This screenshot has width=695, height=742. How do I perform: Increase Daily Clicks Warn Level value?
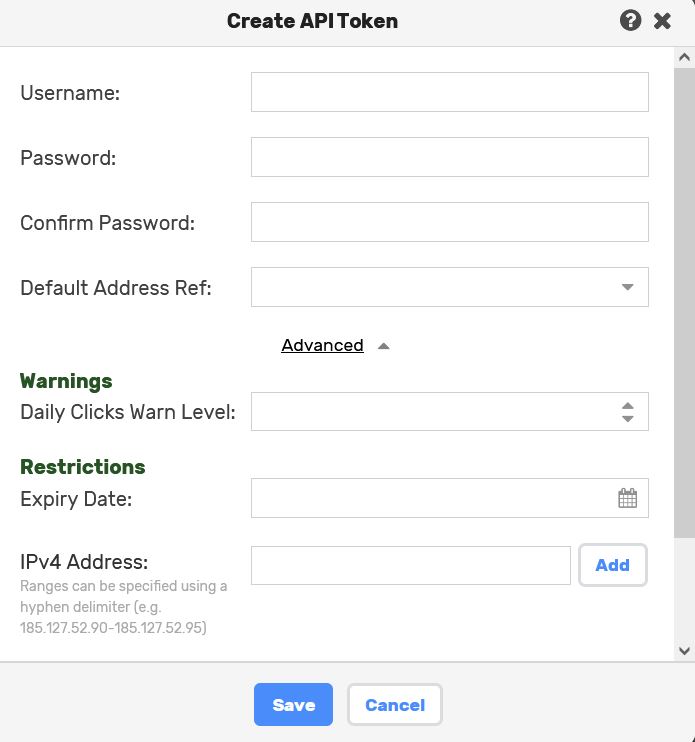[x=628, y=405]
